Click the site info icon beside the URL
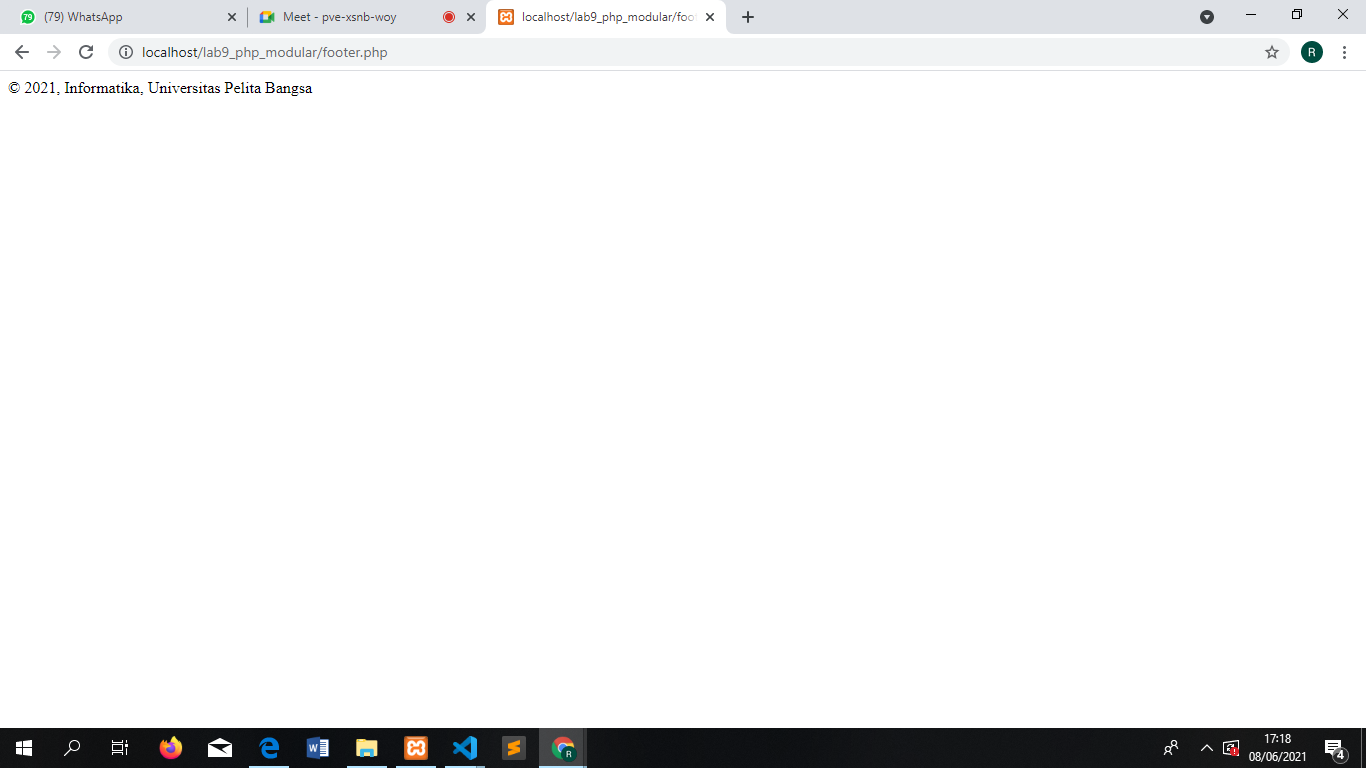Screen dimensions: 1366x768 124,52
